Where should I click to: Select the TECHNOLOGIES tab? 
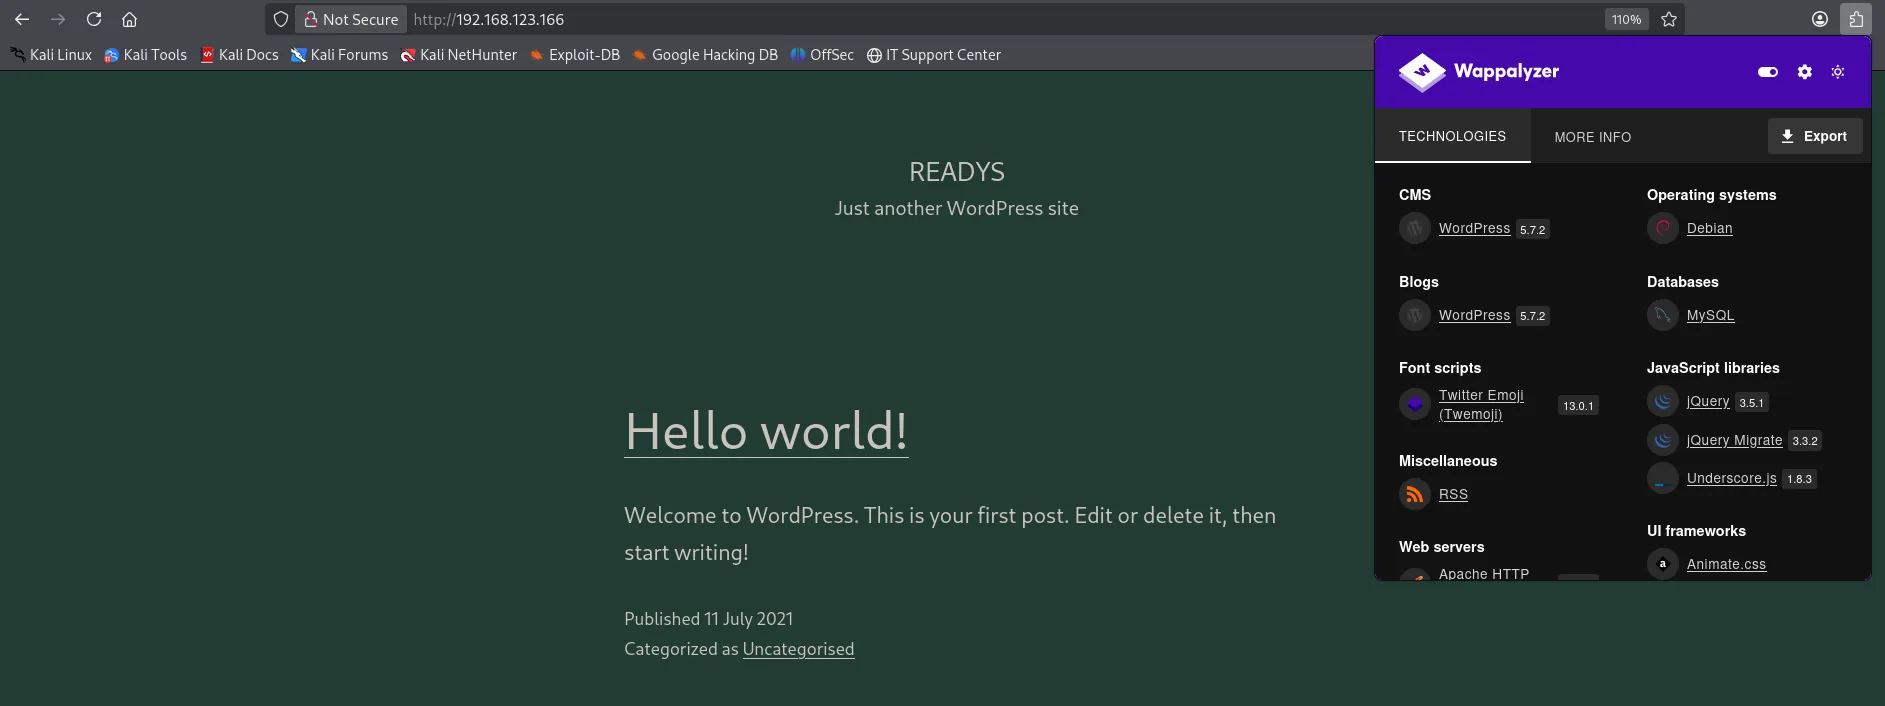(x=1452, y=136)
